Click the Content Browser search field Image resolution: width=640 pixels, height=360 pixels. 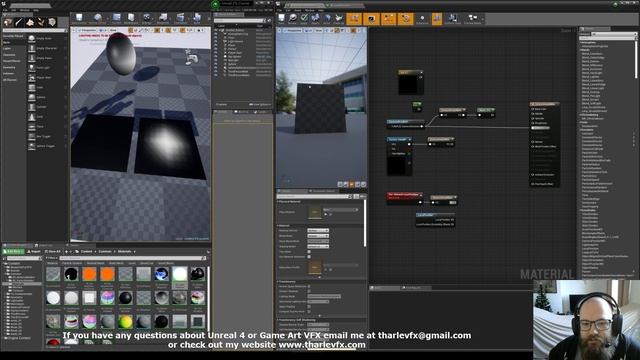(x=133, y=258)
